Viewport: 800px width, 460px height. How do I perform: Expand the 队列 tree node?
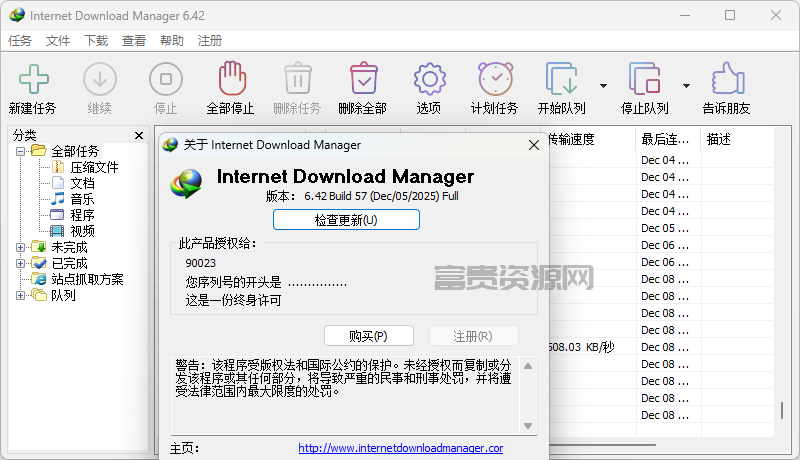[x=20, y=295]
